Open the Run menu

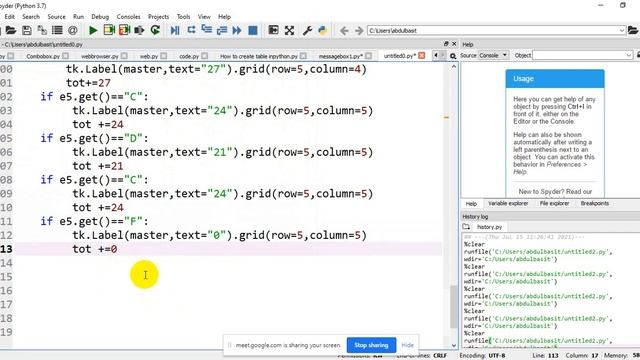(x=78, y=17)
